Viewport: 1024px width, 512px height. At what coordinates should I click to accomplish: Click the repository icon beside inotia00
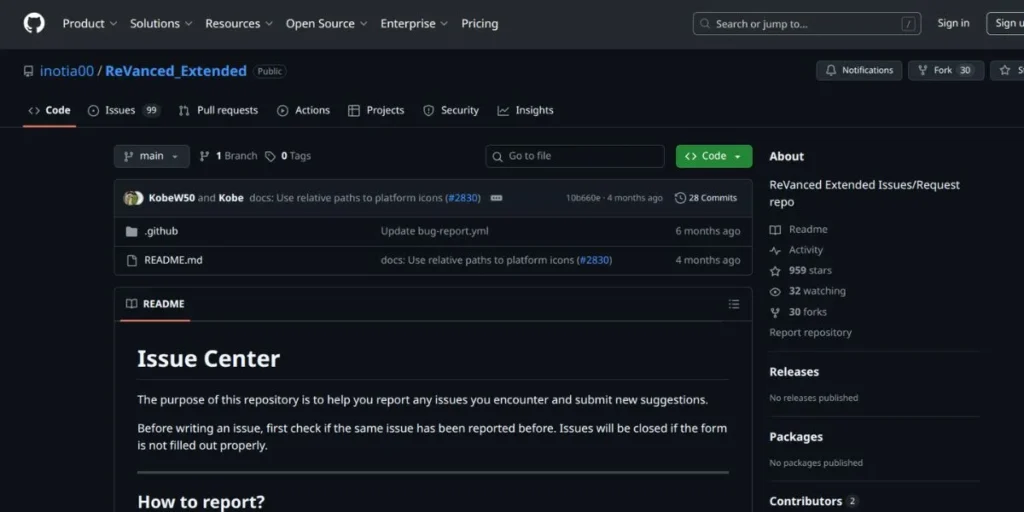point(29,71)
